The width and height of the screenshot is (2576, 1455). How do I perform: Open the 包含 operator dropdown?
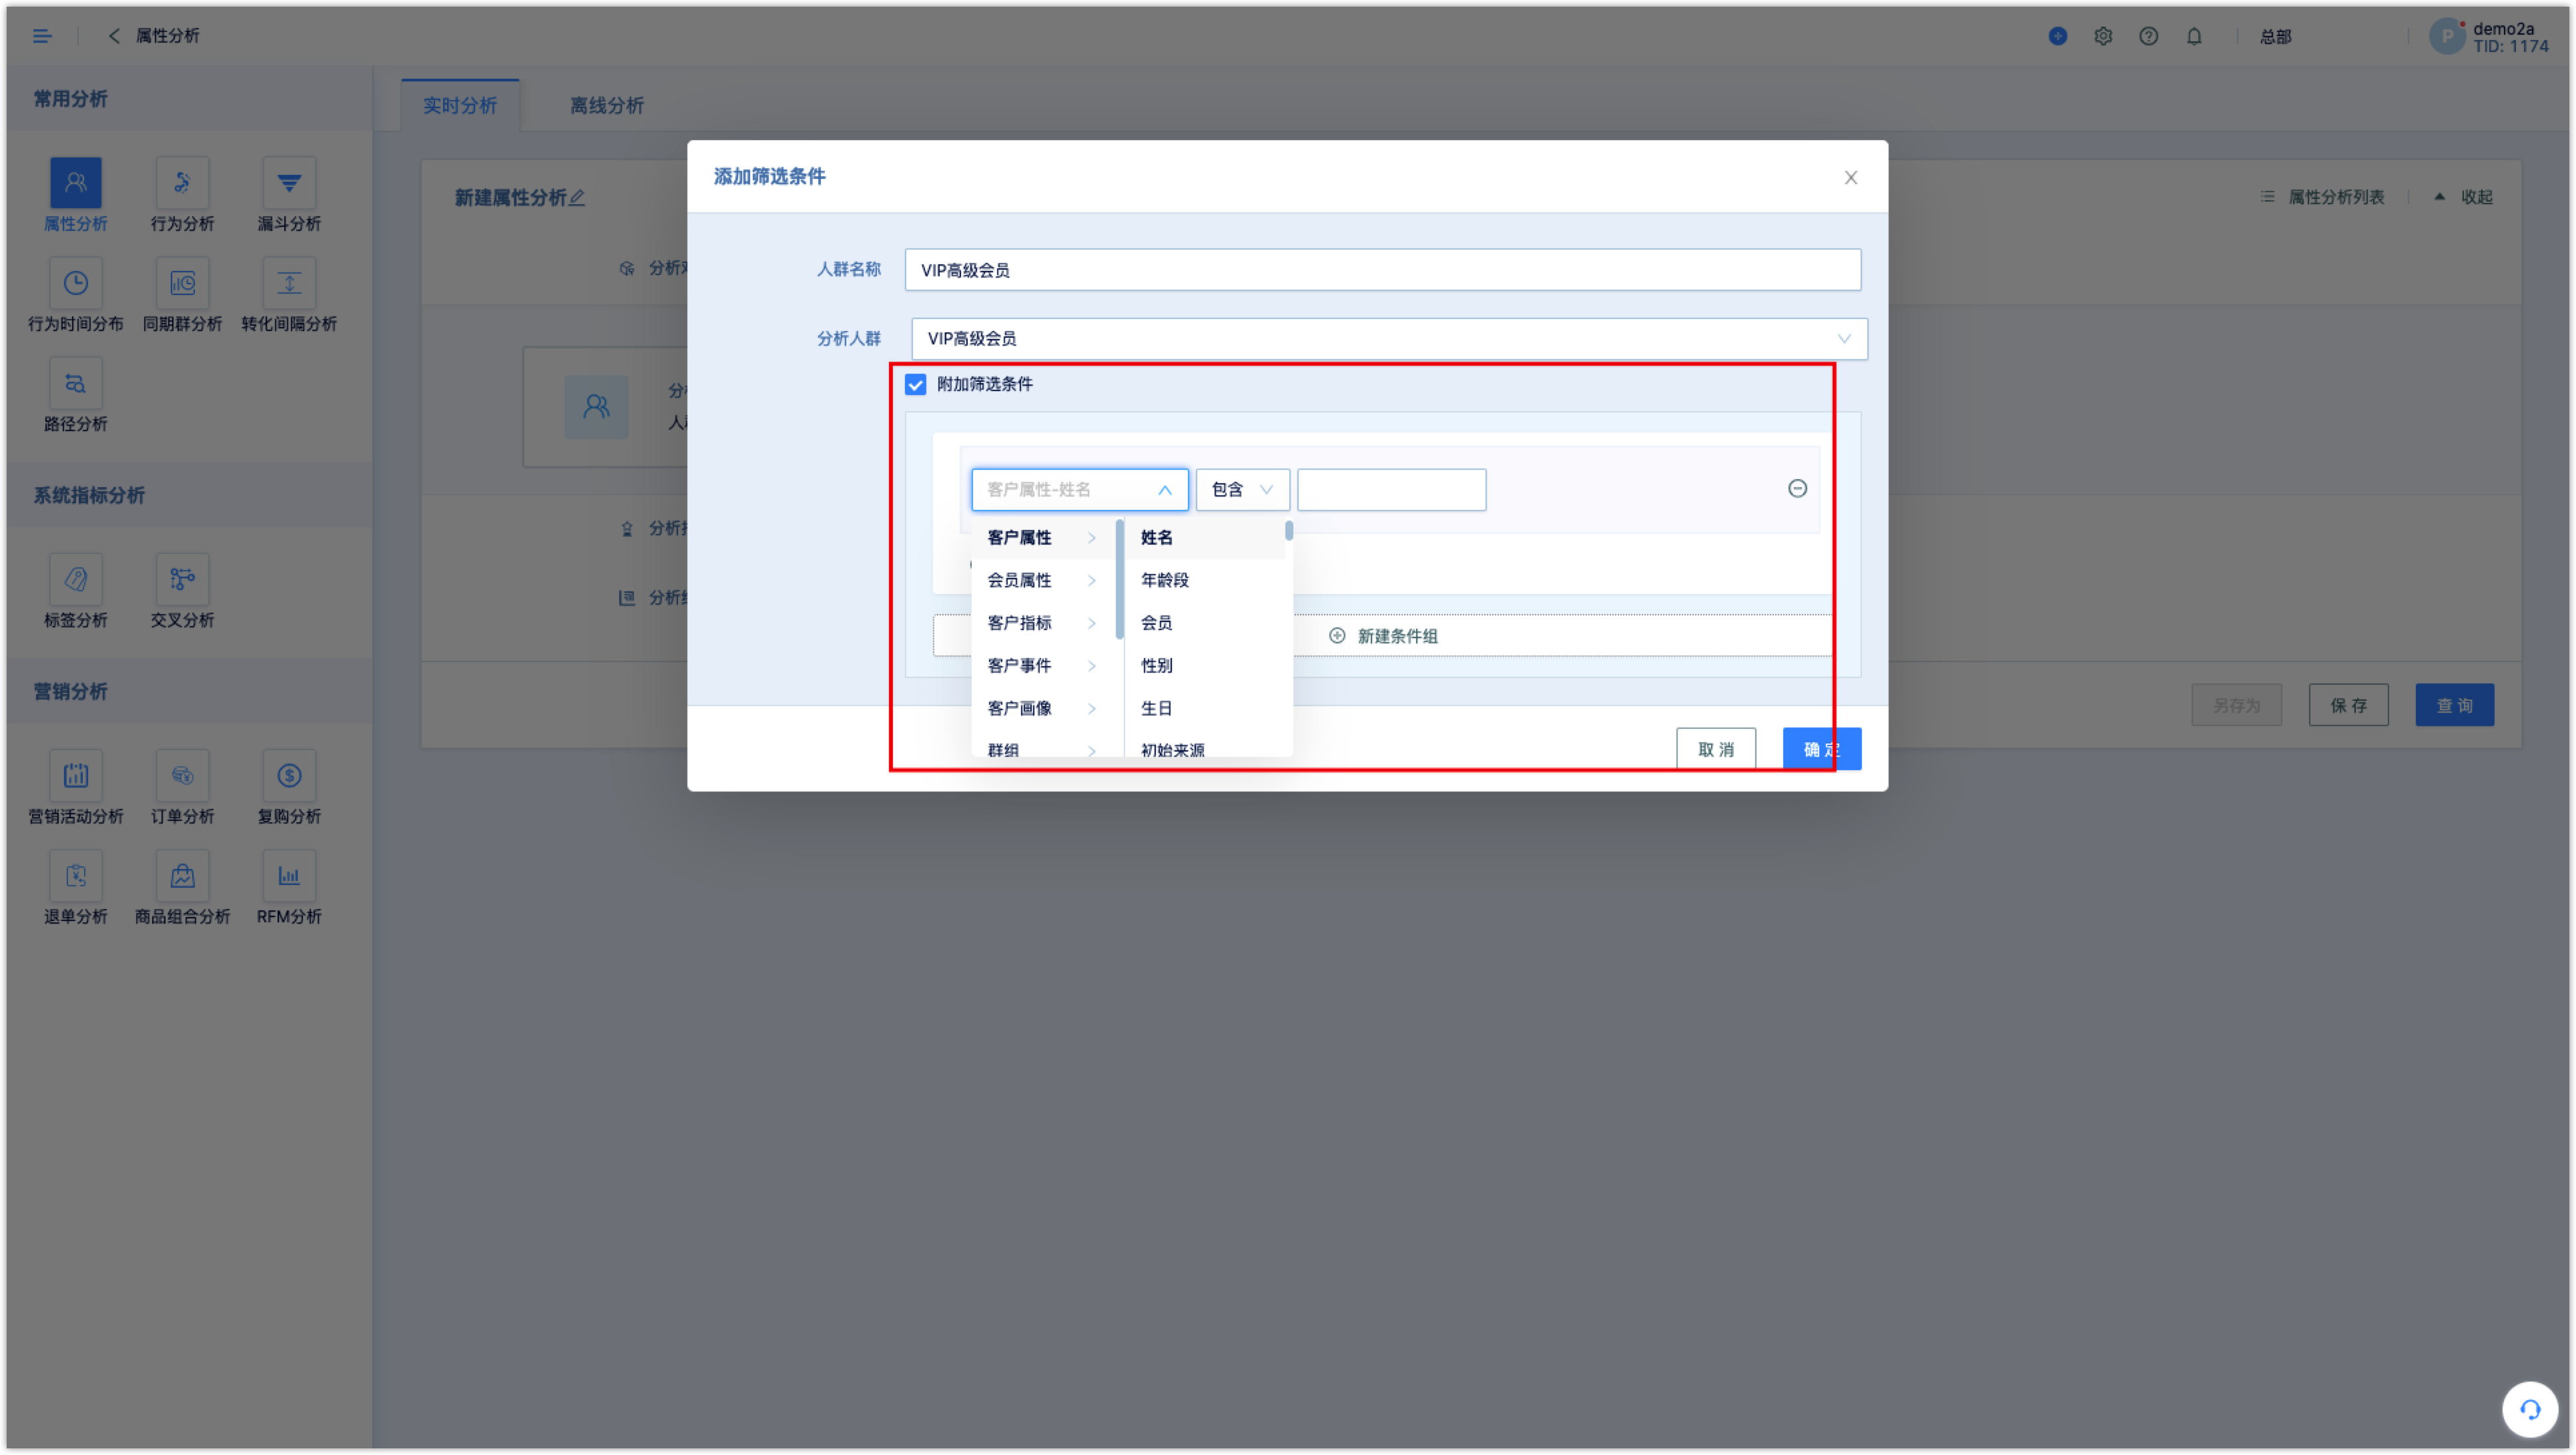coord(1242,489)
